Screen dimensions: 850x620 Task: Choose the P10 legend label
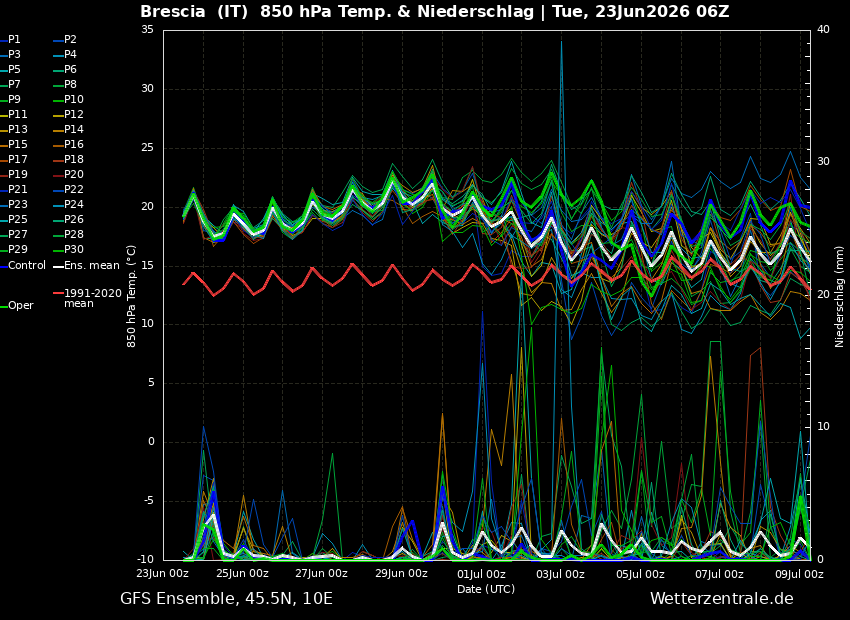pos(74,99)
